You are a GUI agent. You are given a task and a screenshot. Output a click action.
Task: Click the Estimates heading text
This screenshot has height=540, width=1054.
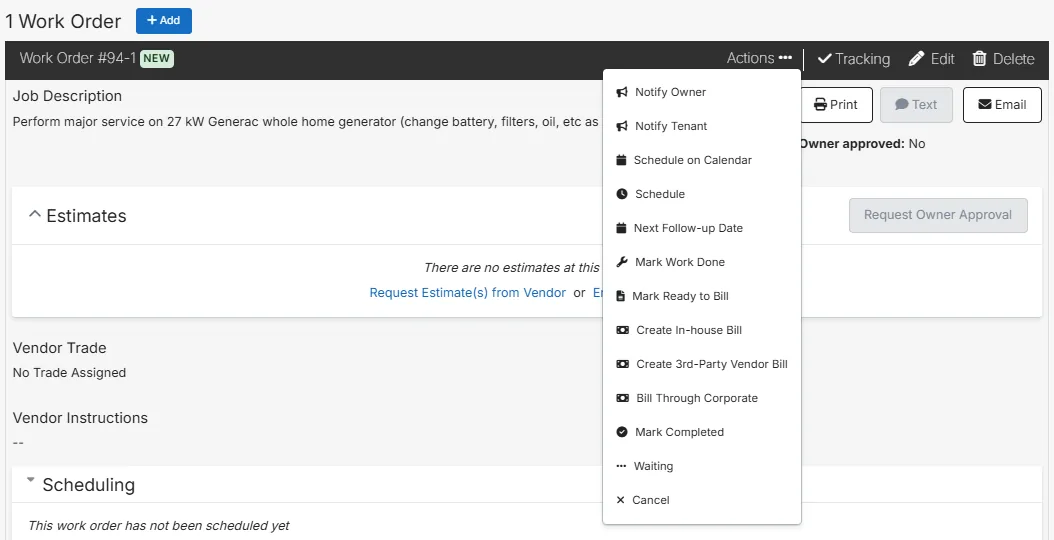coord(86,216)
